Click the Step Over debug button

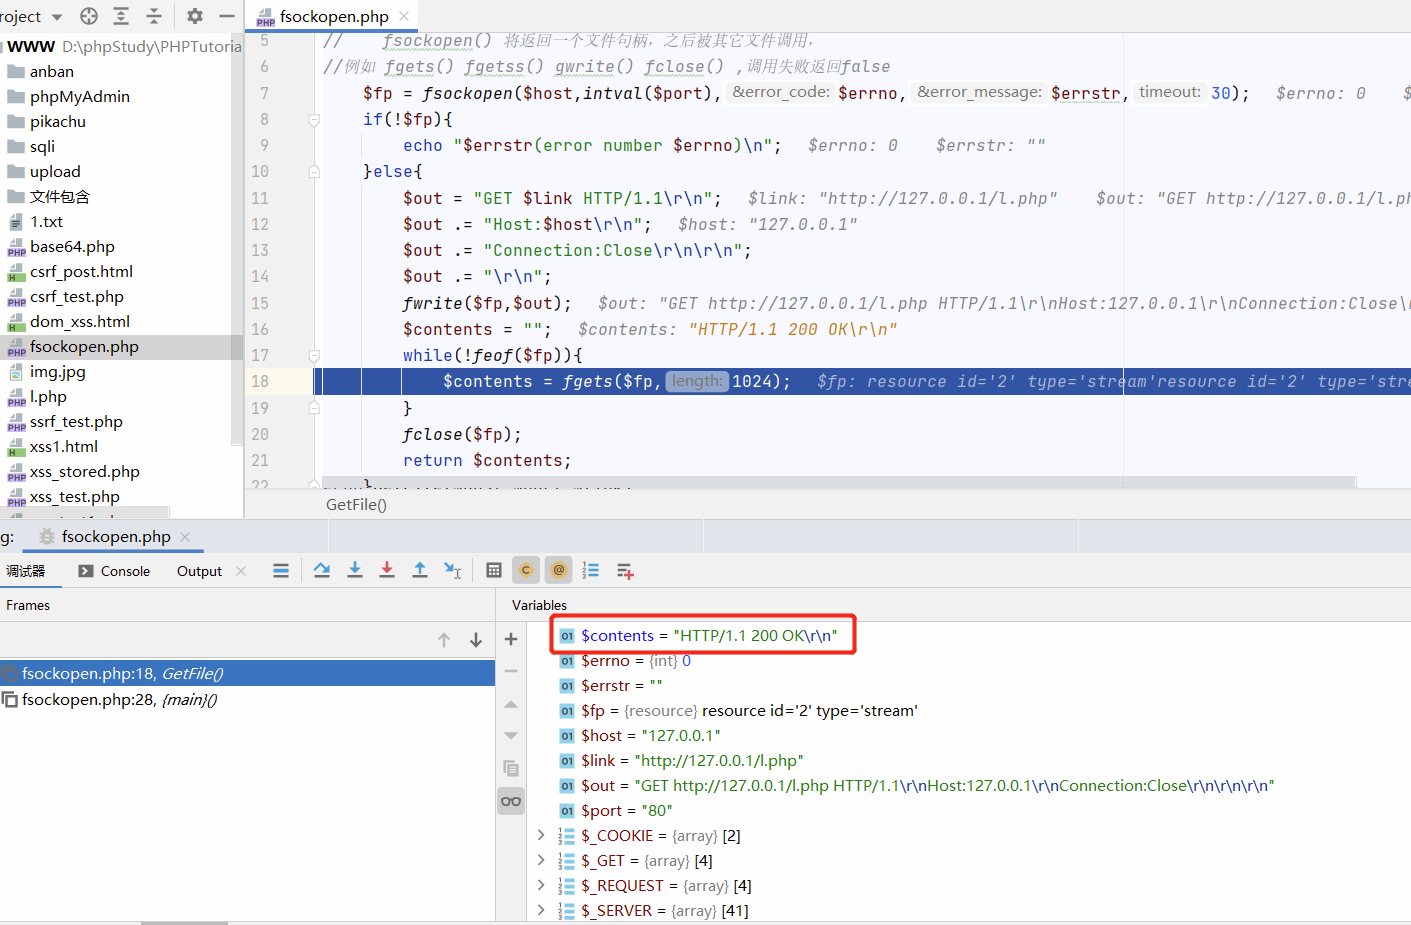322,570
